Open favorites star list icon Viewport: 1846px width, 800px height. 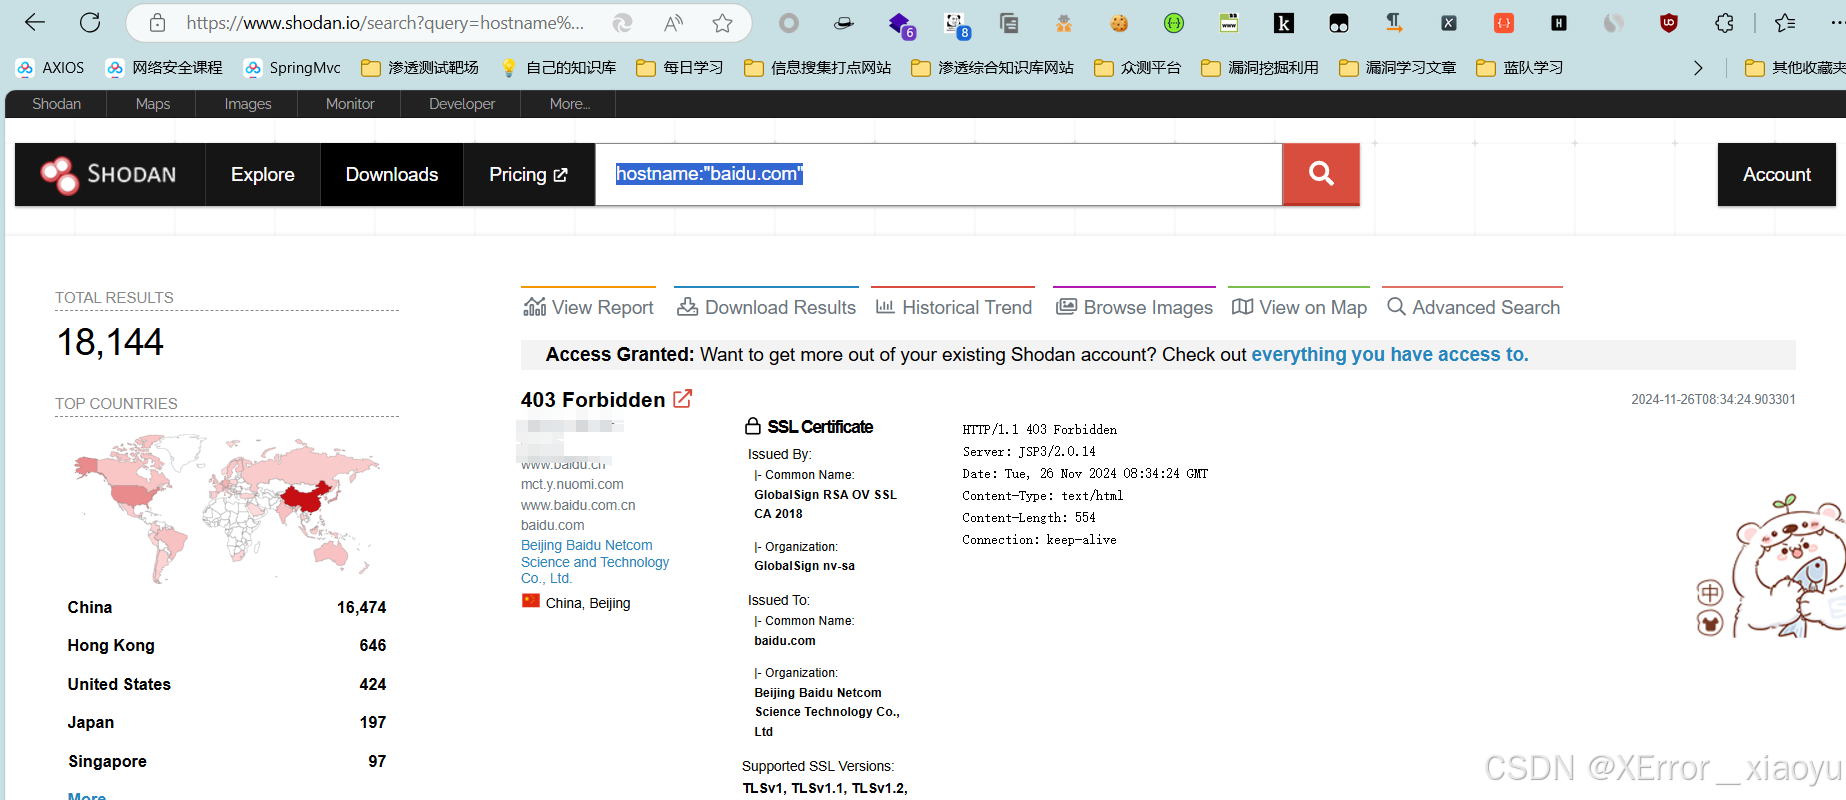point(1785,23)
